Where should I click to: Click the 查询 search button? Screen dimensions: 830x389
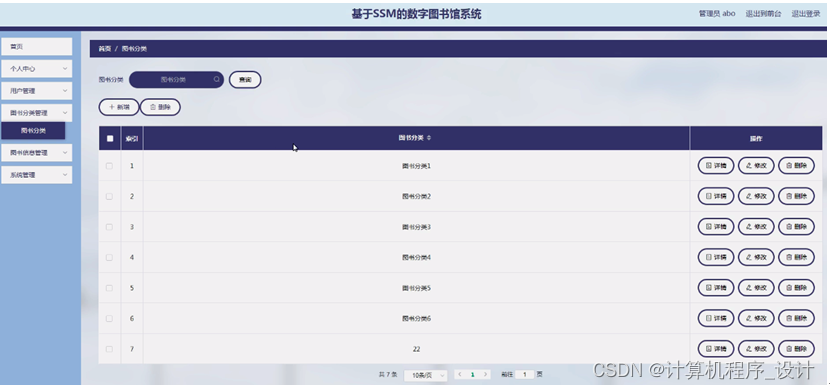245,79
